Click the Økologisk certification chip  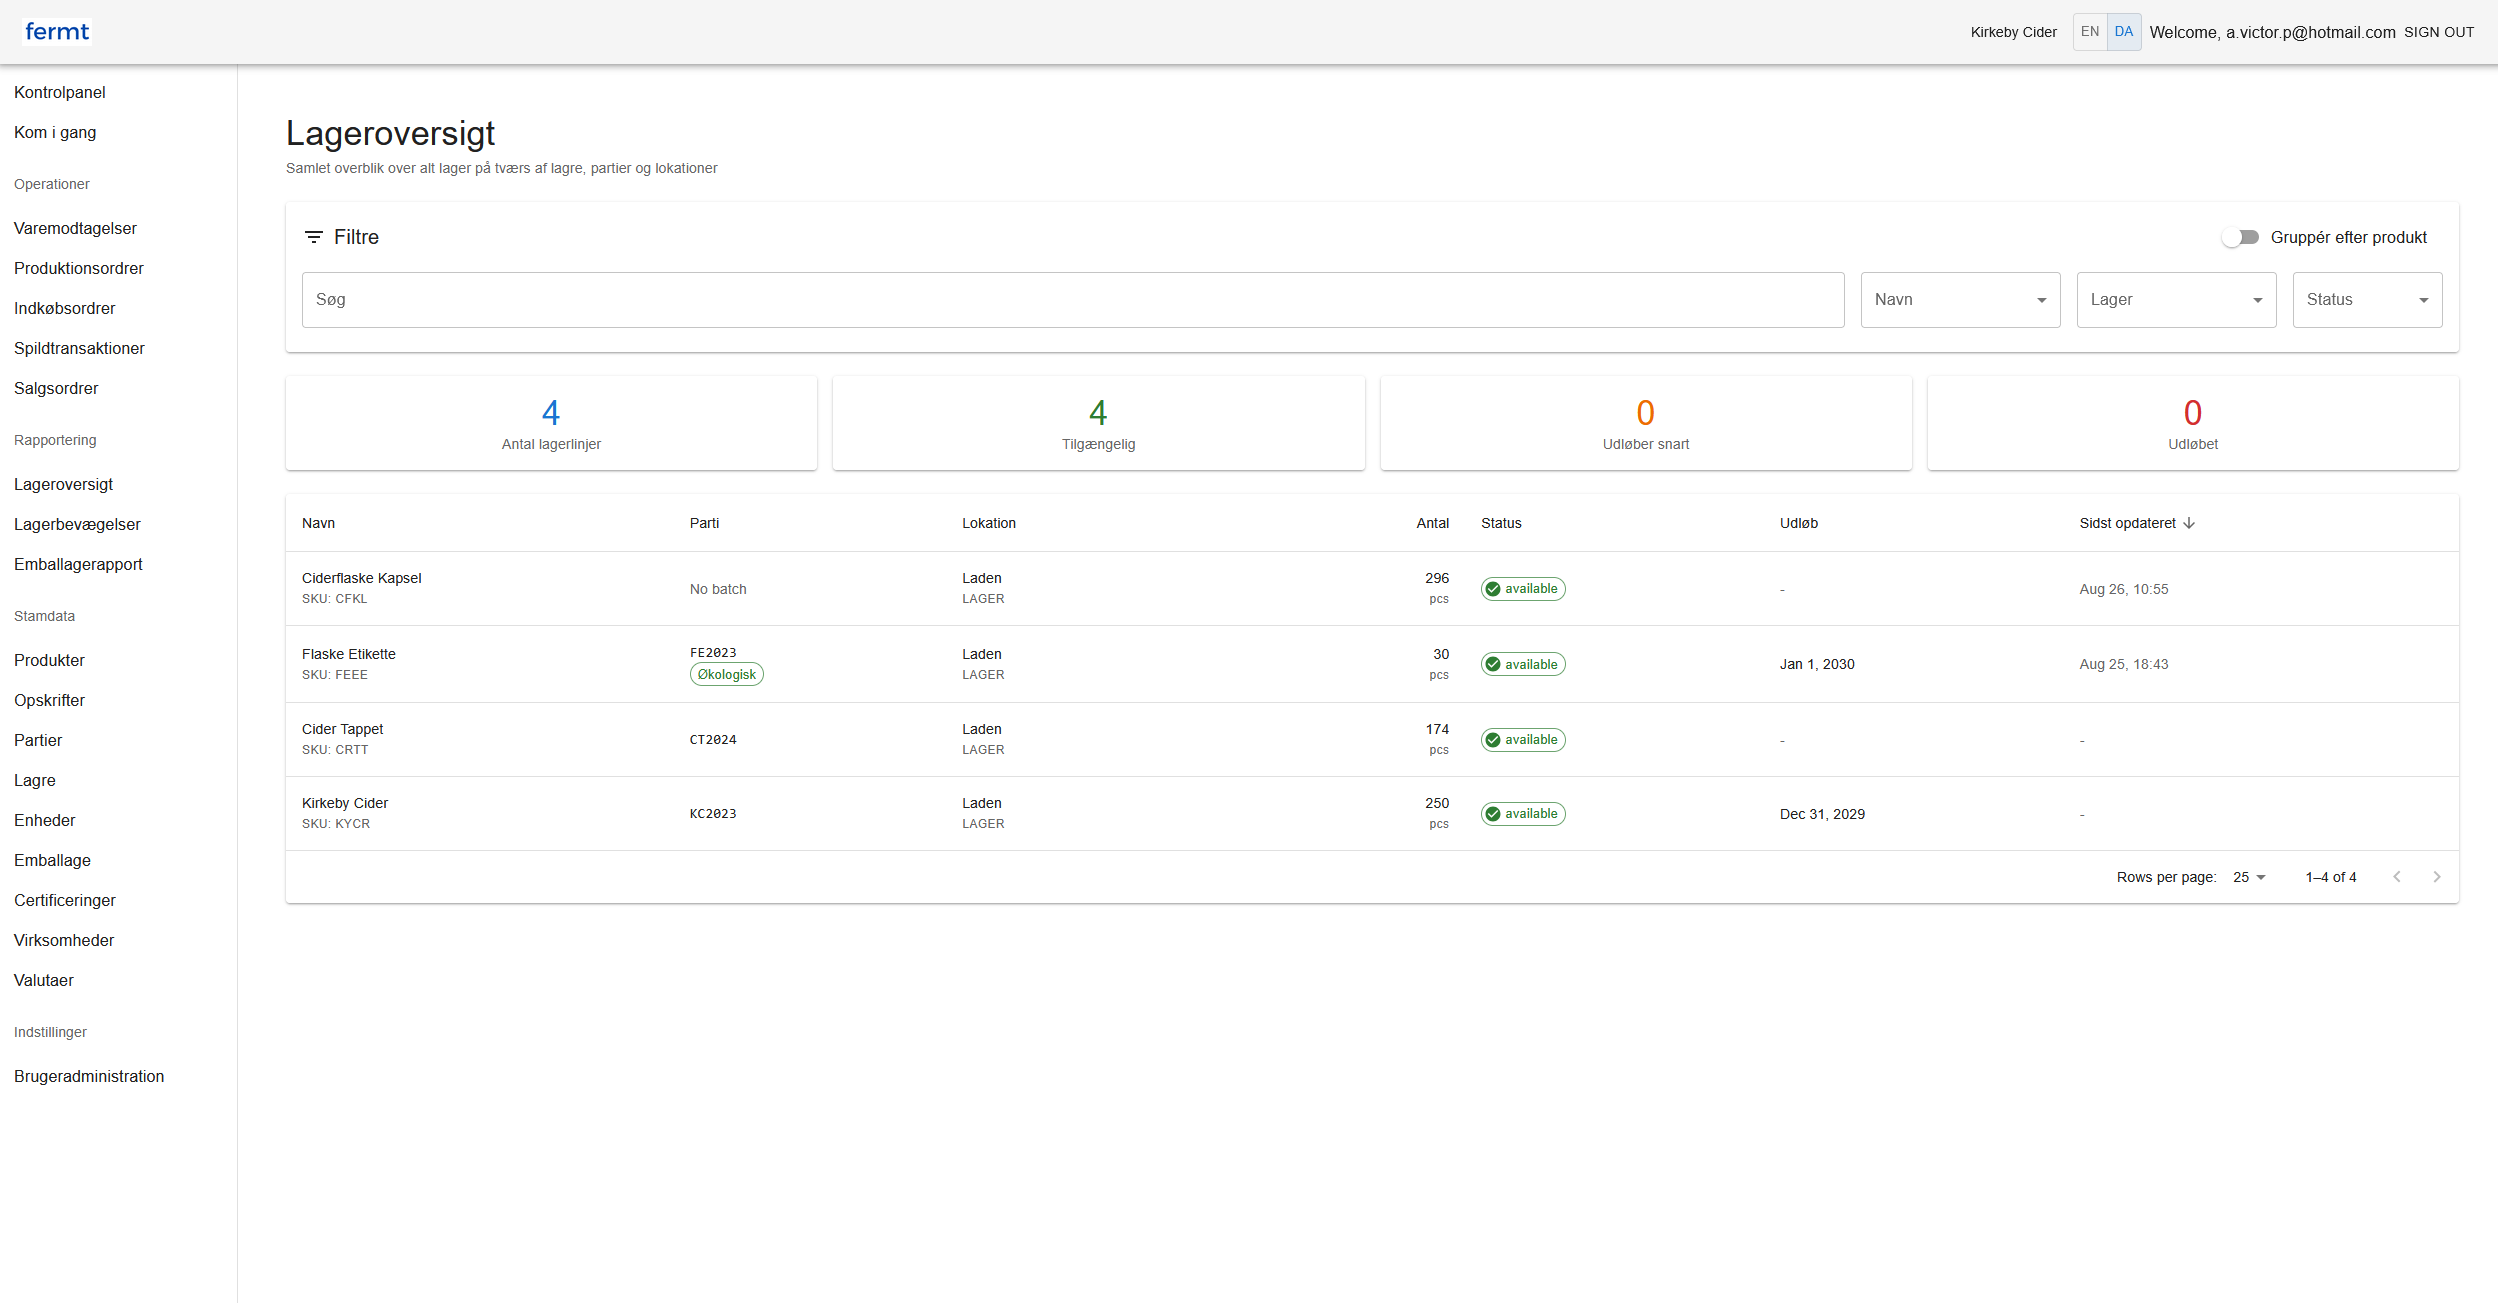[726, 675]
